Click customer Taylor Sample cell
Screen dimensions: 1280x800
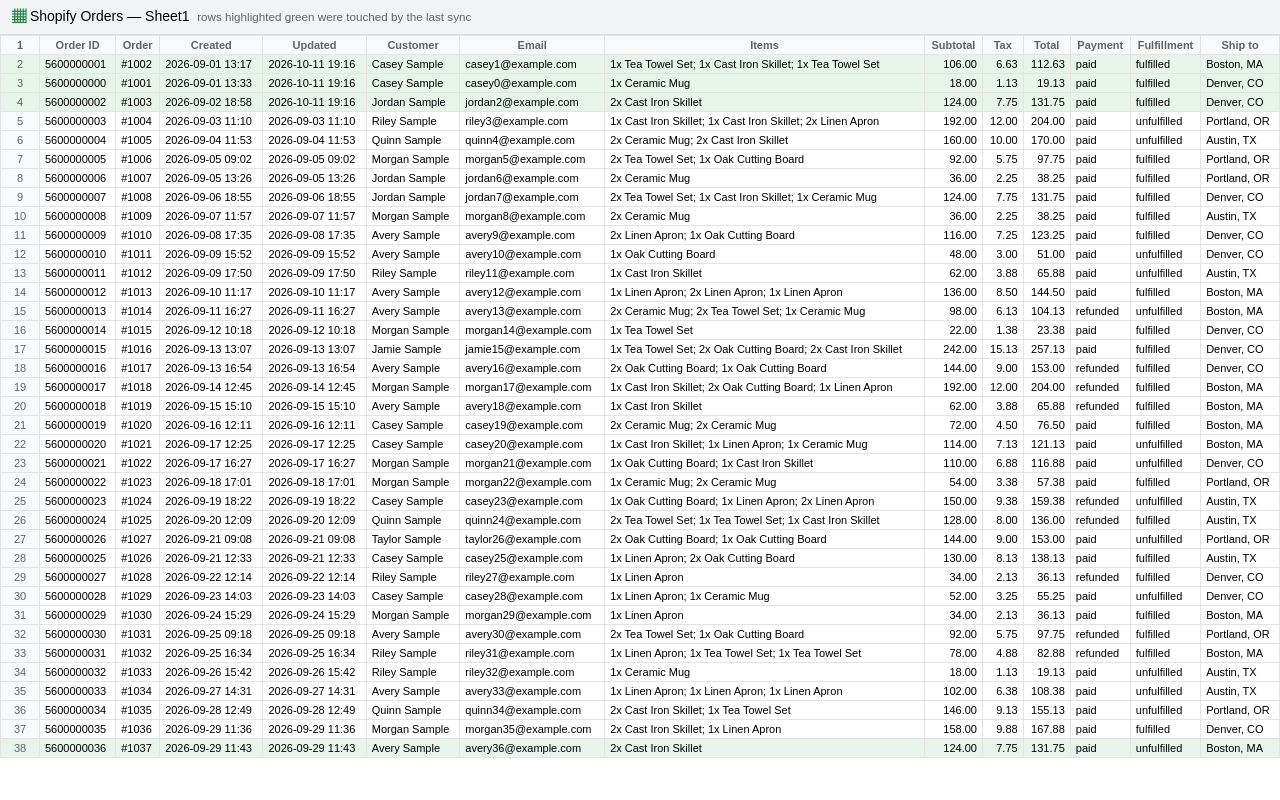[413, 539]
